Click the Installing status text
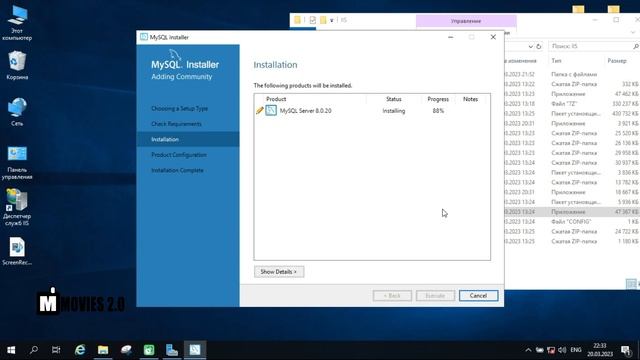This screenshot has height=360, width=640. pyautogui.click(x=393, y=111)
